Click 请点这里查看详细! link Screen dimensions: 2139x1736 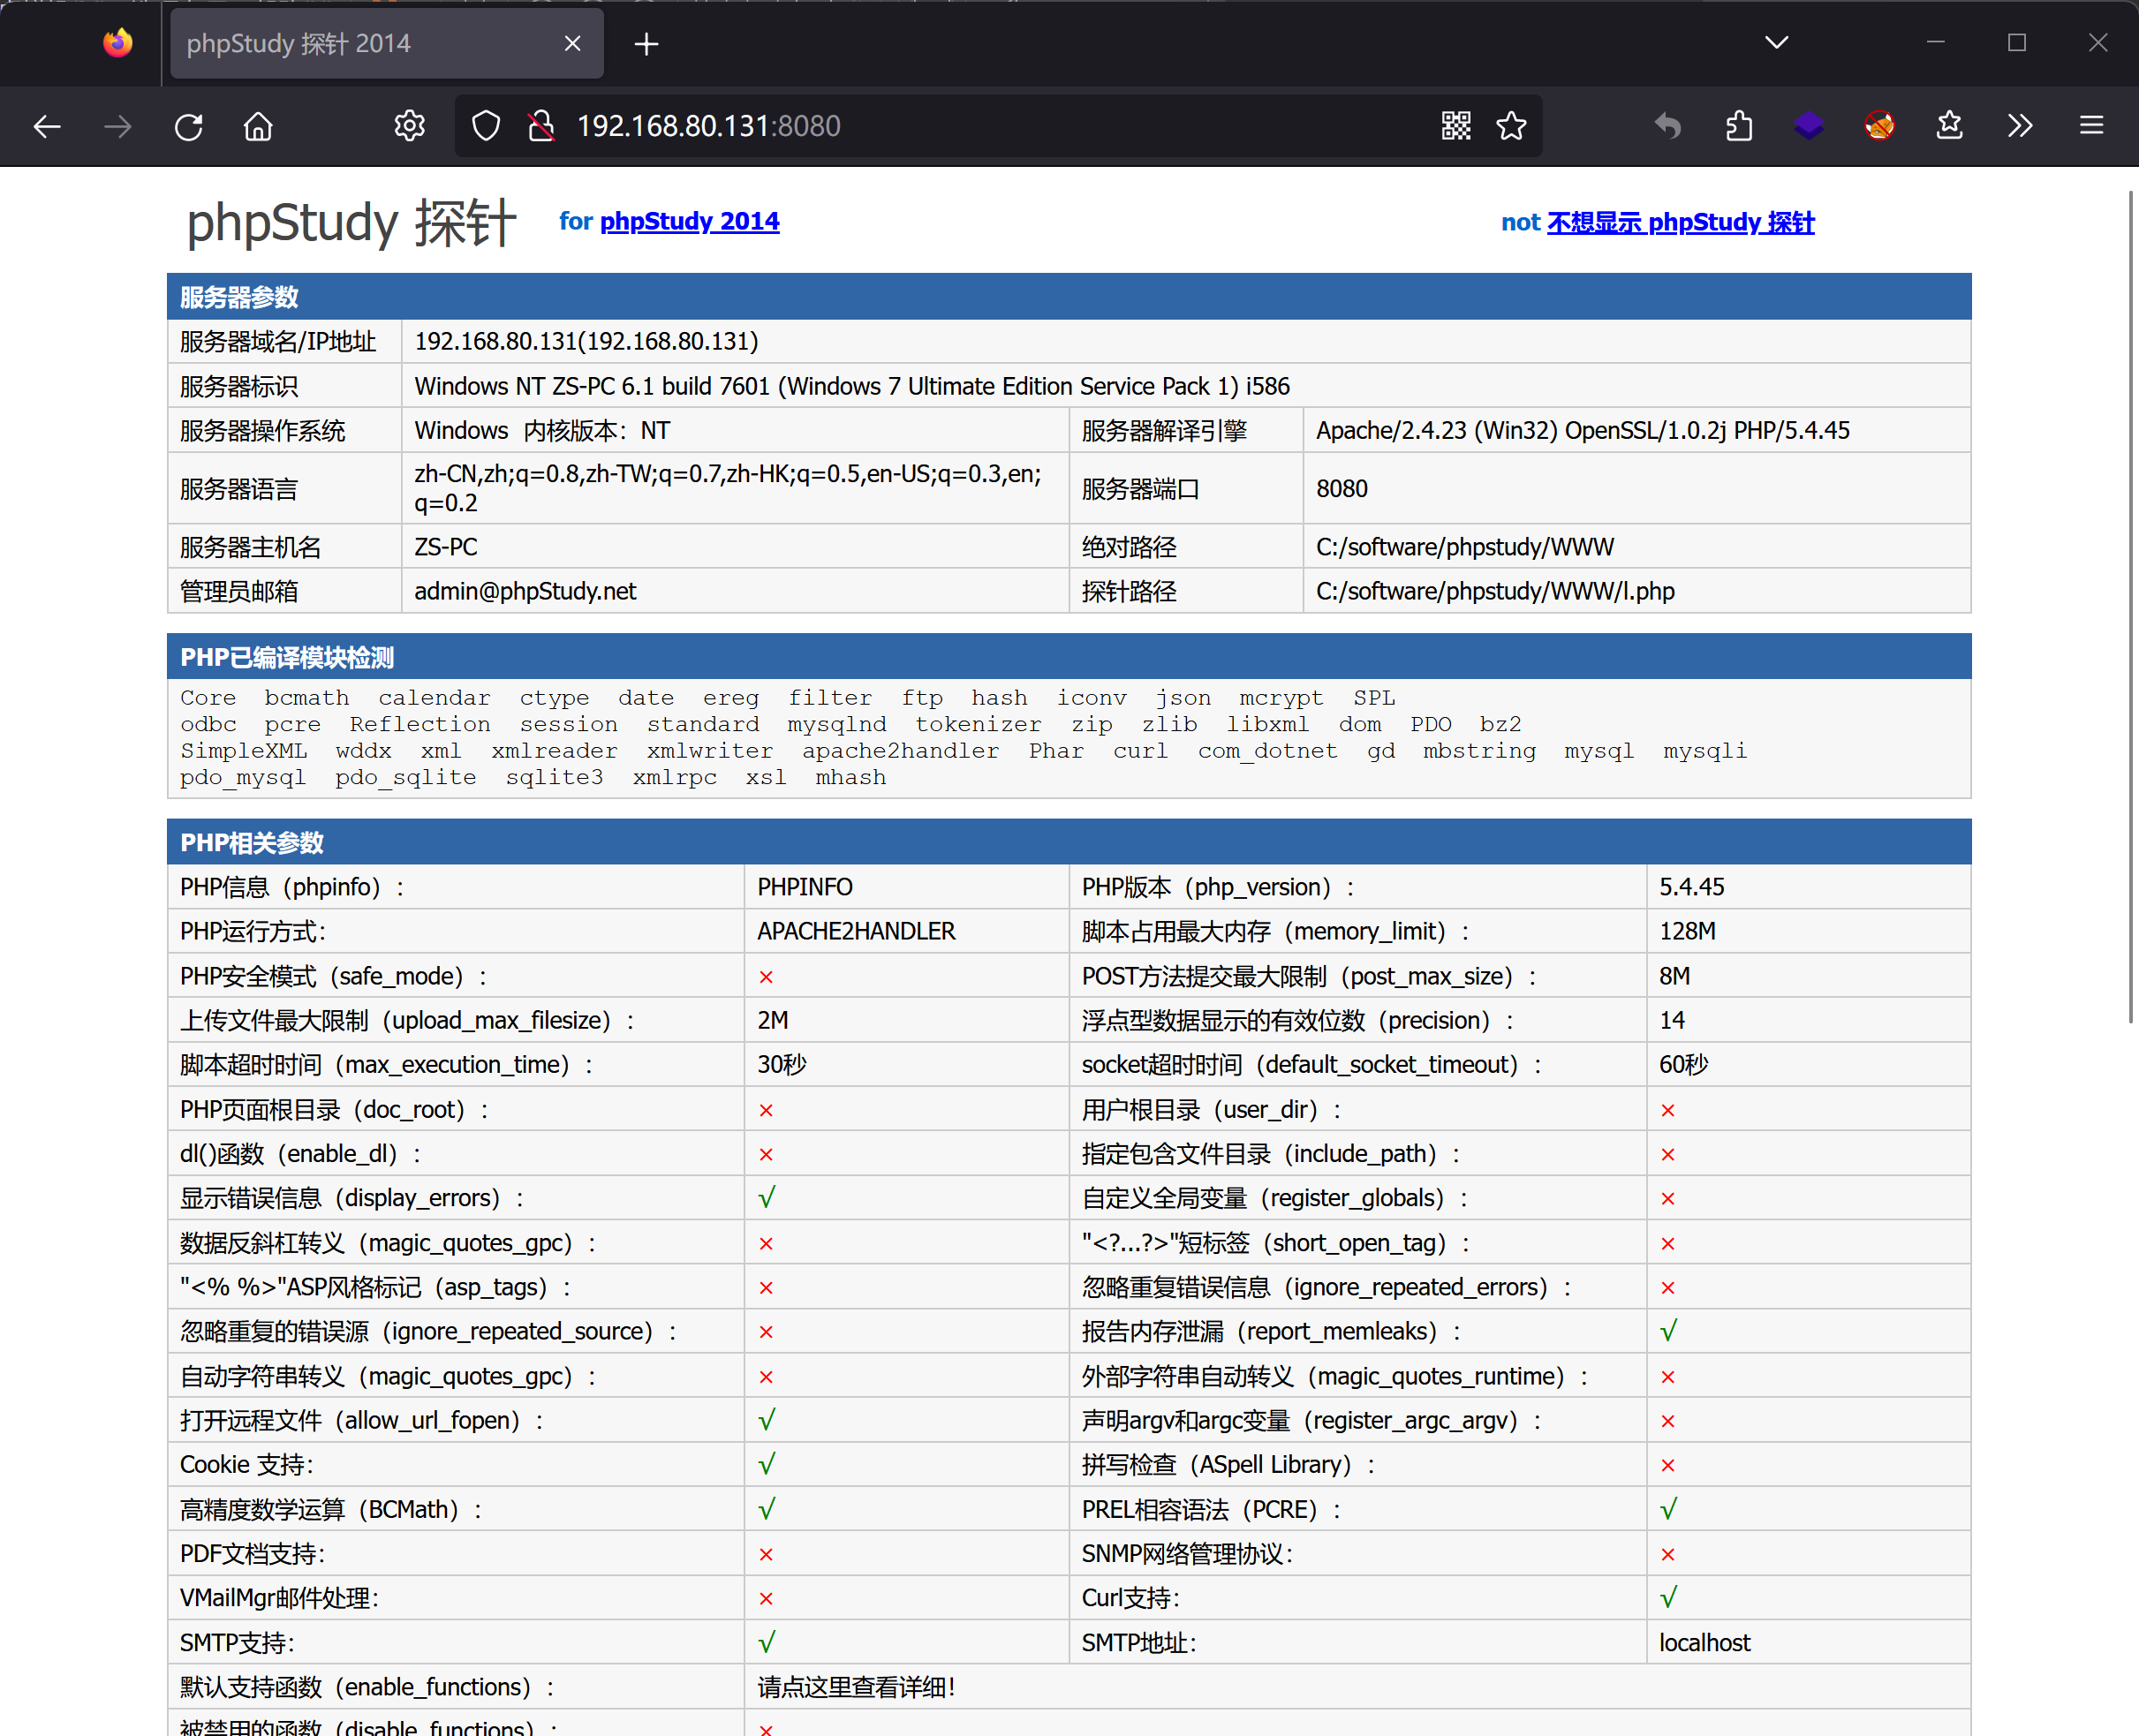click(856, 1687)
